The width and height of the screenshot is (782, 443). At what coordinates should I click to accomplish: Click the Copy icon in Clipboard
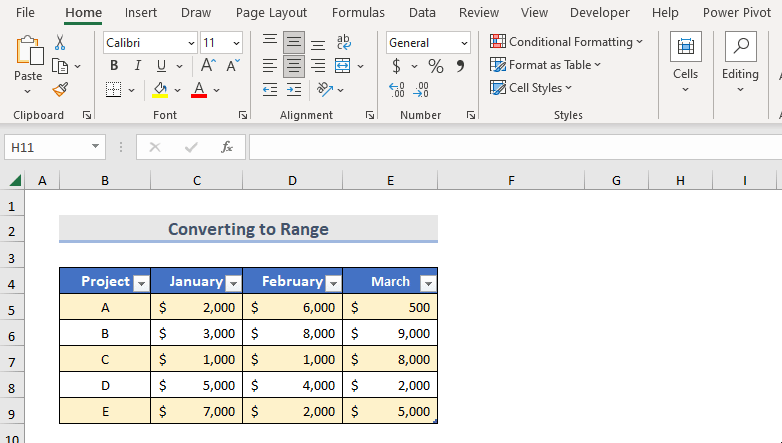[x=60, y=66]
